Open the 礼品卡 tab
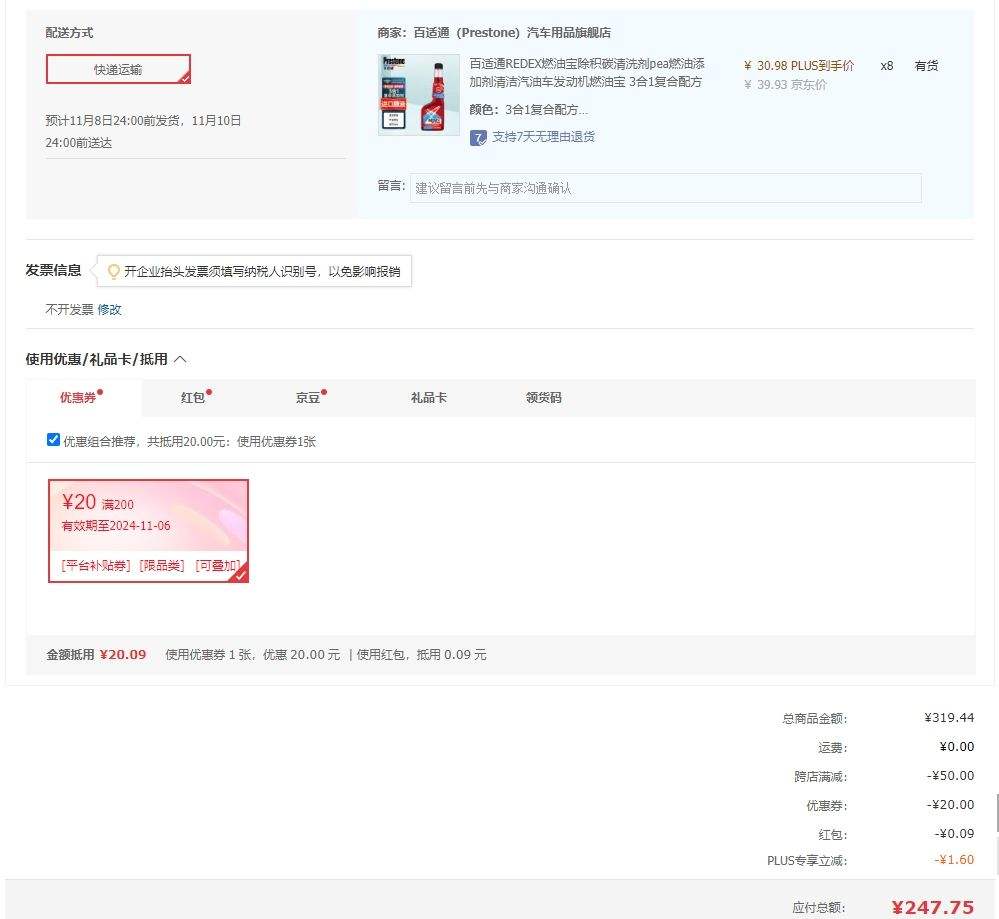 click(427, 397)
